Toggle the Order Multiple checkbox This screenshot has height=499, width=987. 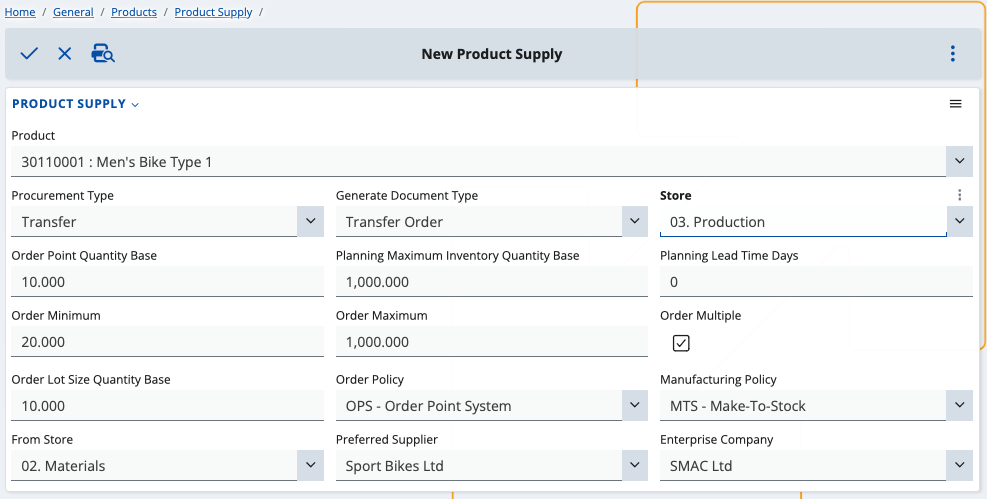point(681,343)
